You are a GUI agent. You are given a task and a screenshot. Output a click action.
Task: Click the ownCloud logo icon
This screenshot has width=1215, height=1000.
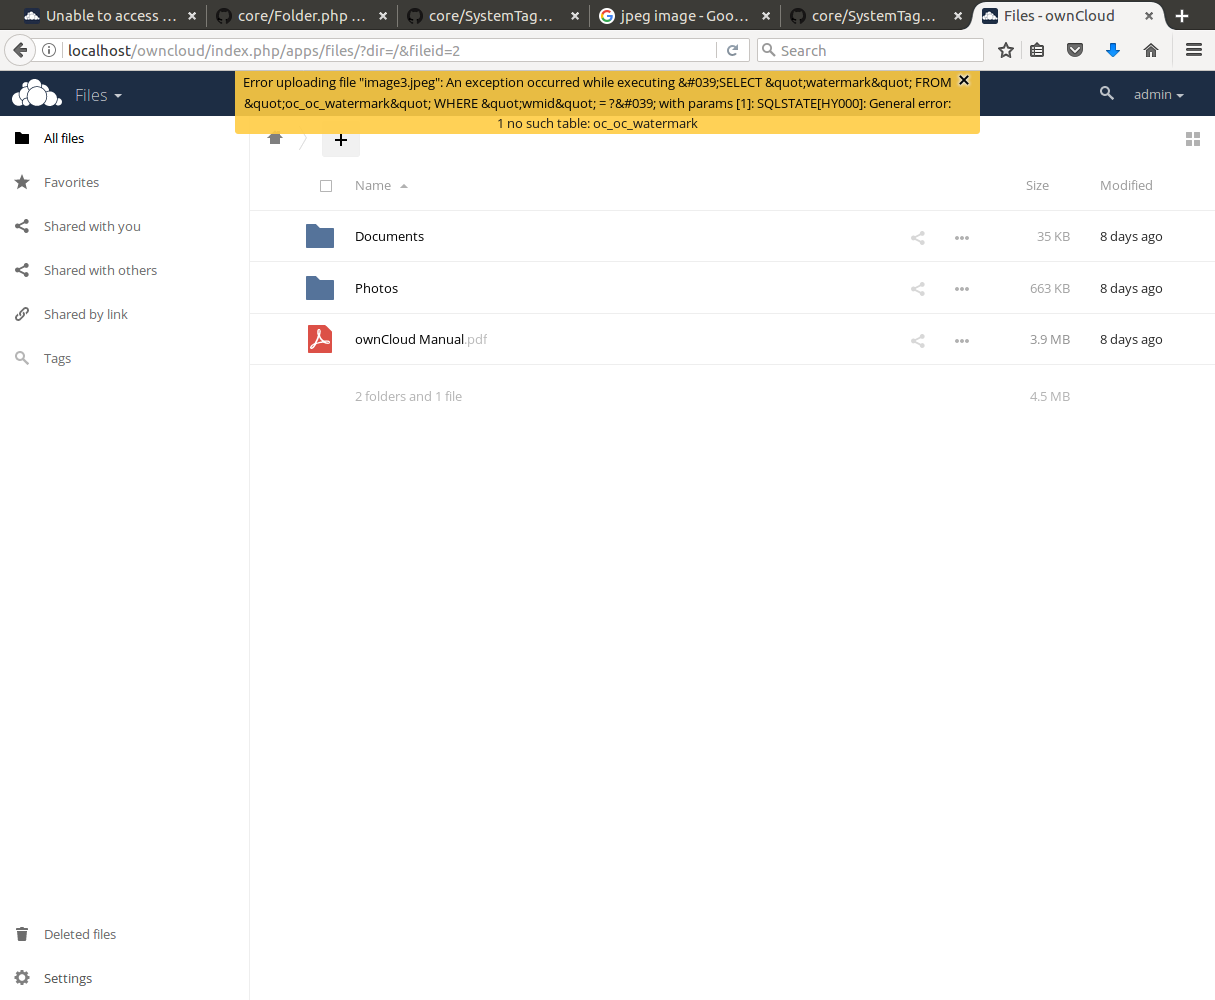click(x=36, y=94)
